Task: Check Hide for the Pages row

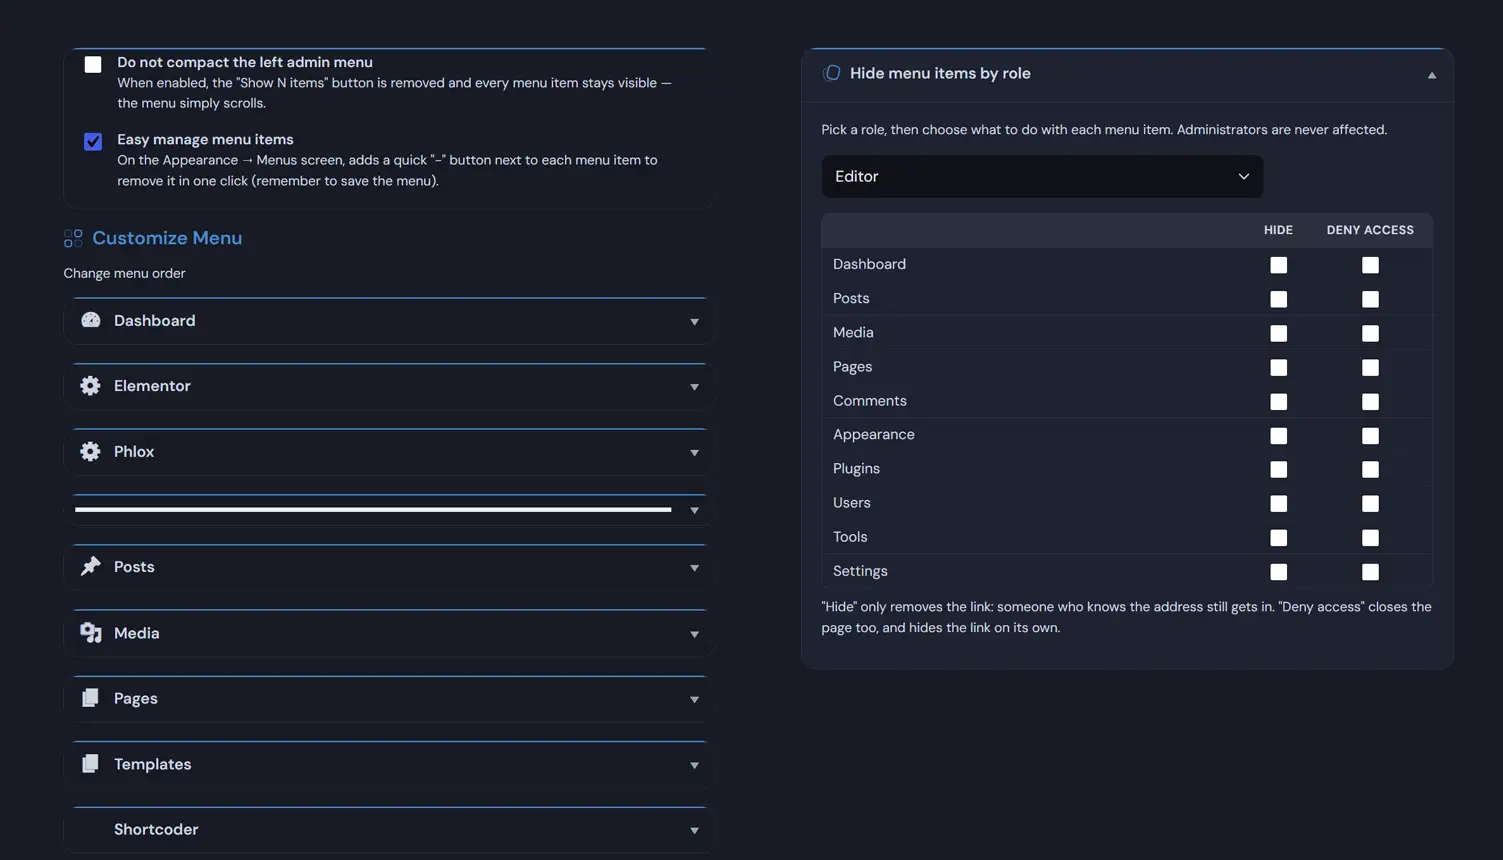Action: click(x=1278, y=367)
